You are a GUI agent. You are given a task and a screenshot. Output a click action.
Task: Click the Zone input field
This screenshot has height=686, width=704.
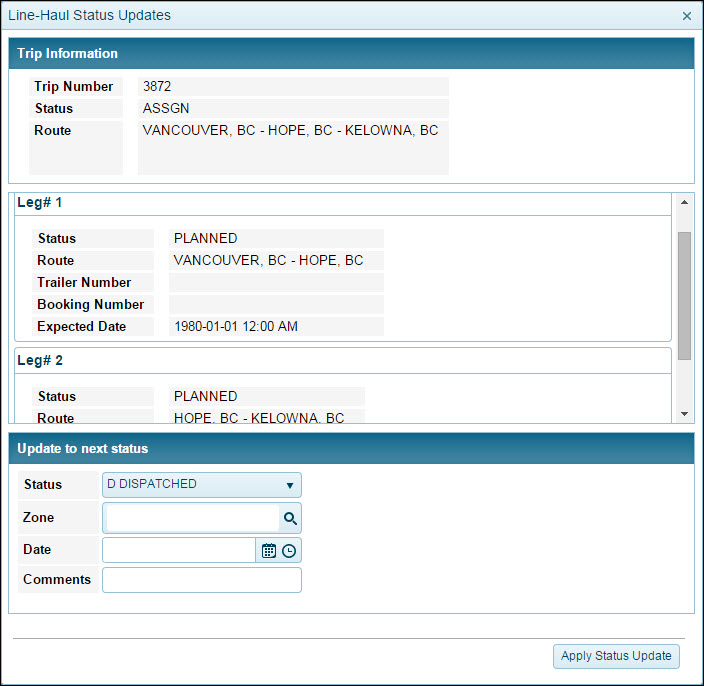click(x=191, y=518)
